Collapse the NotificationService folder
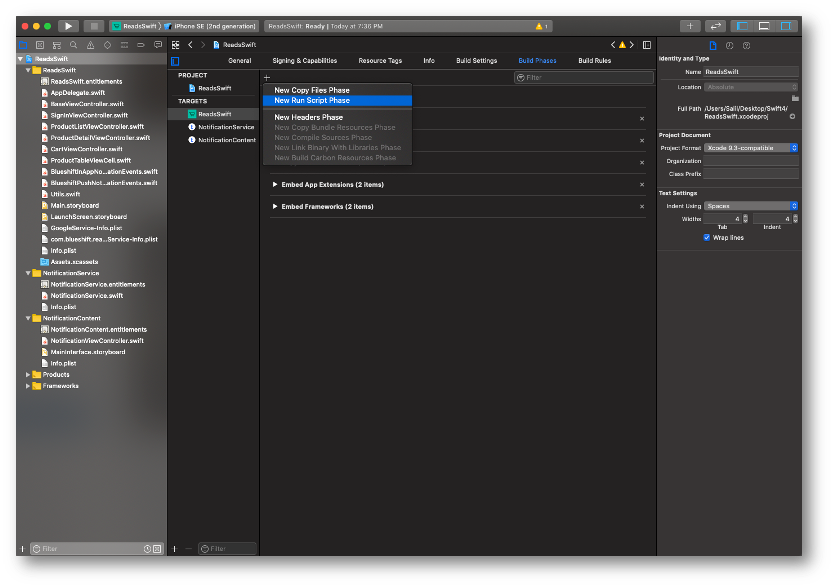This screenshot has width=833, height=587. point(28,273)
